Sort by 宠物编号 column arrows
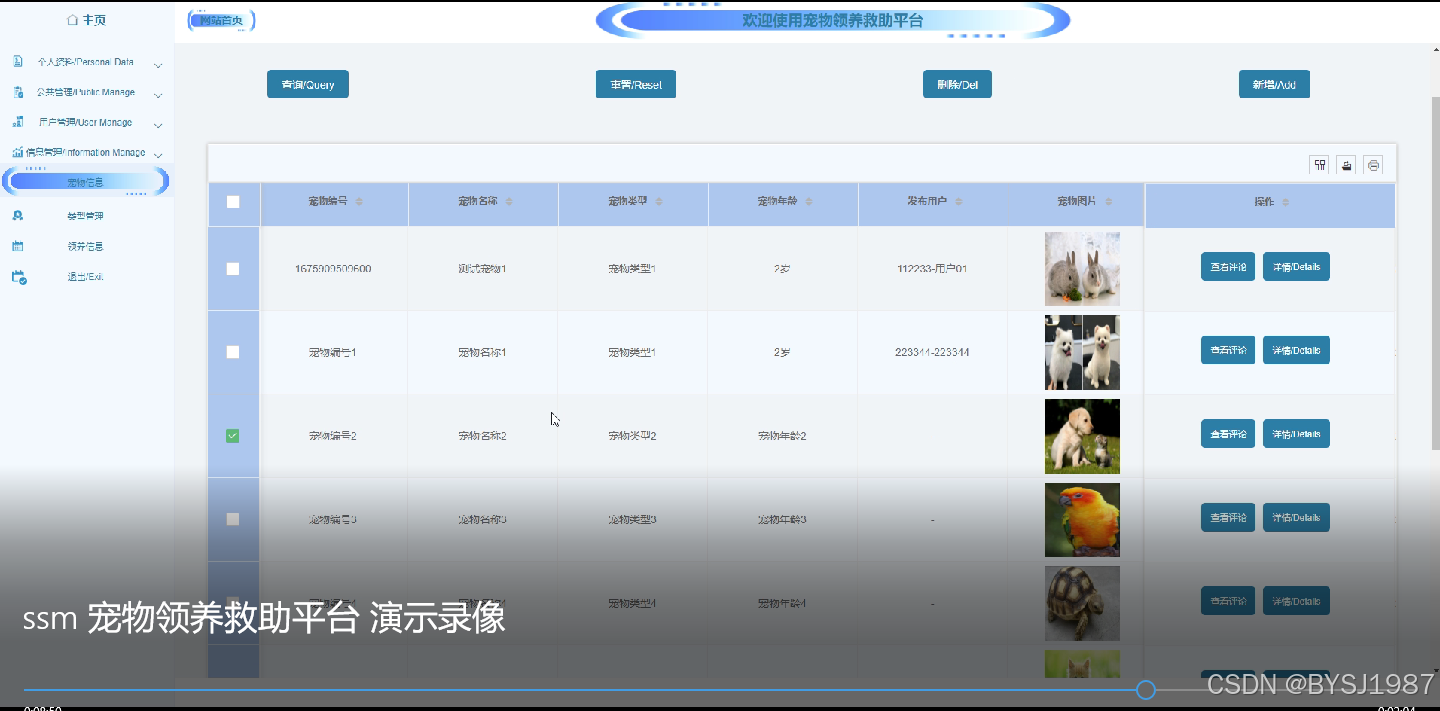 pos(359,202)
